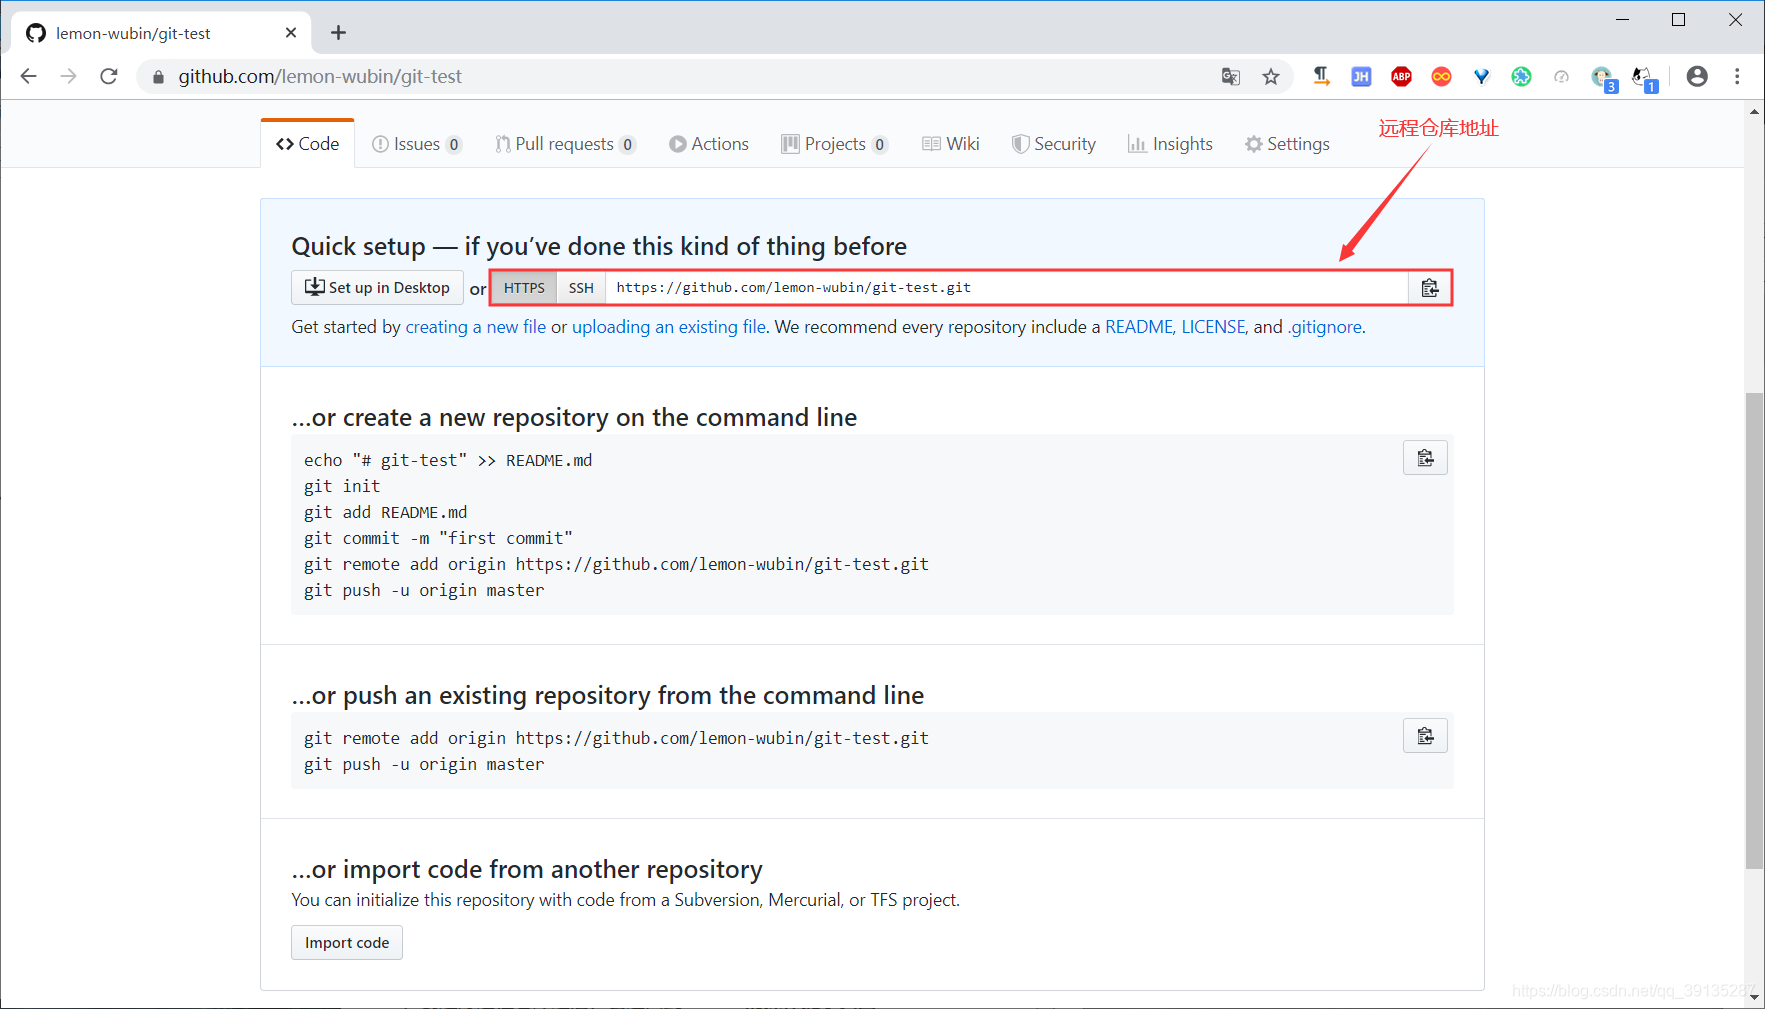Click the 'git add README.md' line

coord(385,512)
